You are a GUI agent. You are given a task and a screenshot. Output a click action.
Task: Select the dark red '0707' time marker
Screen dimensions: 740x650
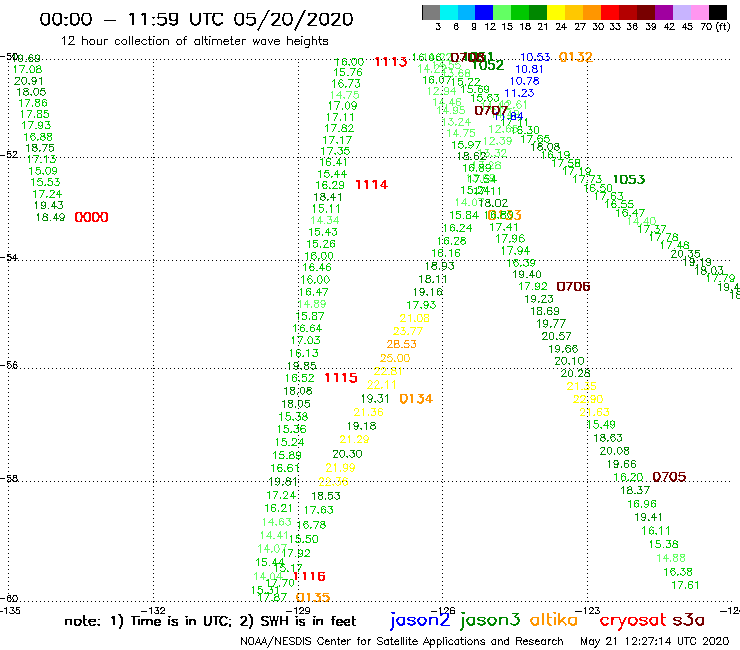click(491, 110)
